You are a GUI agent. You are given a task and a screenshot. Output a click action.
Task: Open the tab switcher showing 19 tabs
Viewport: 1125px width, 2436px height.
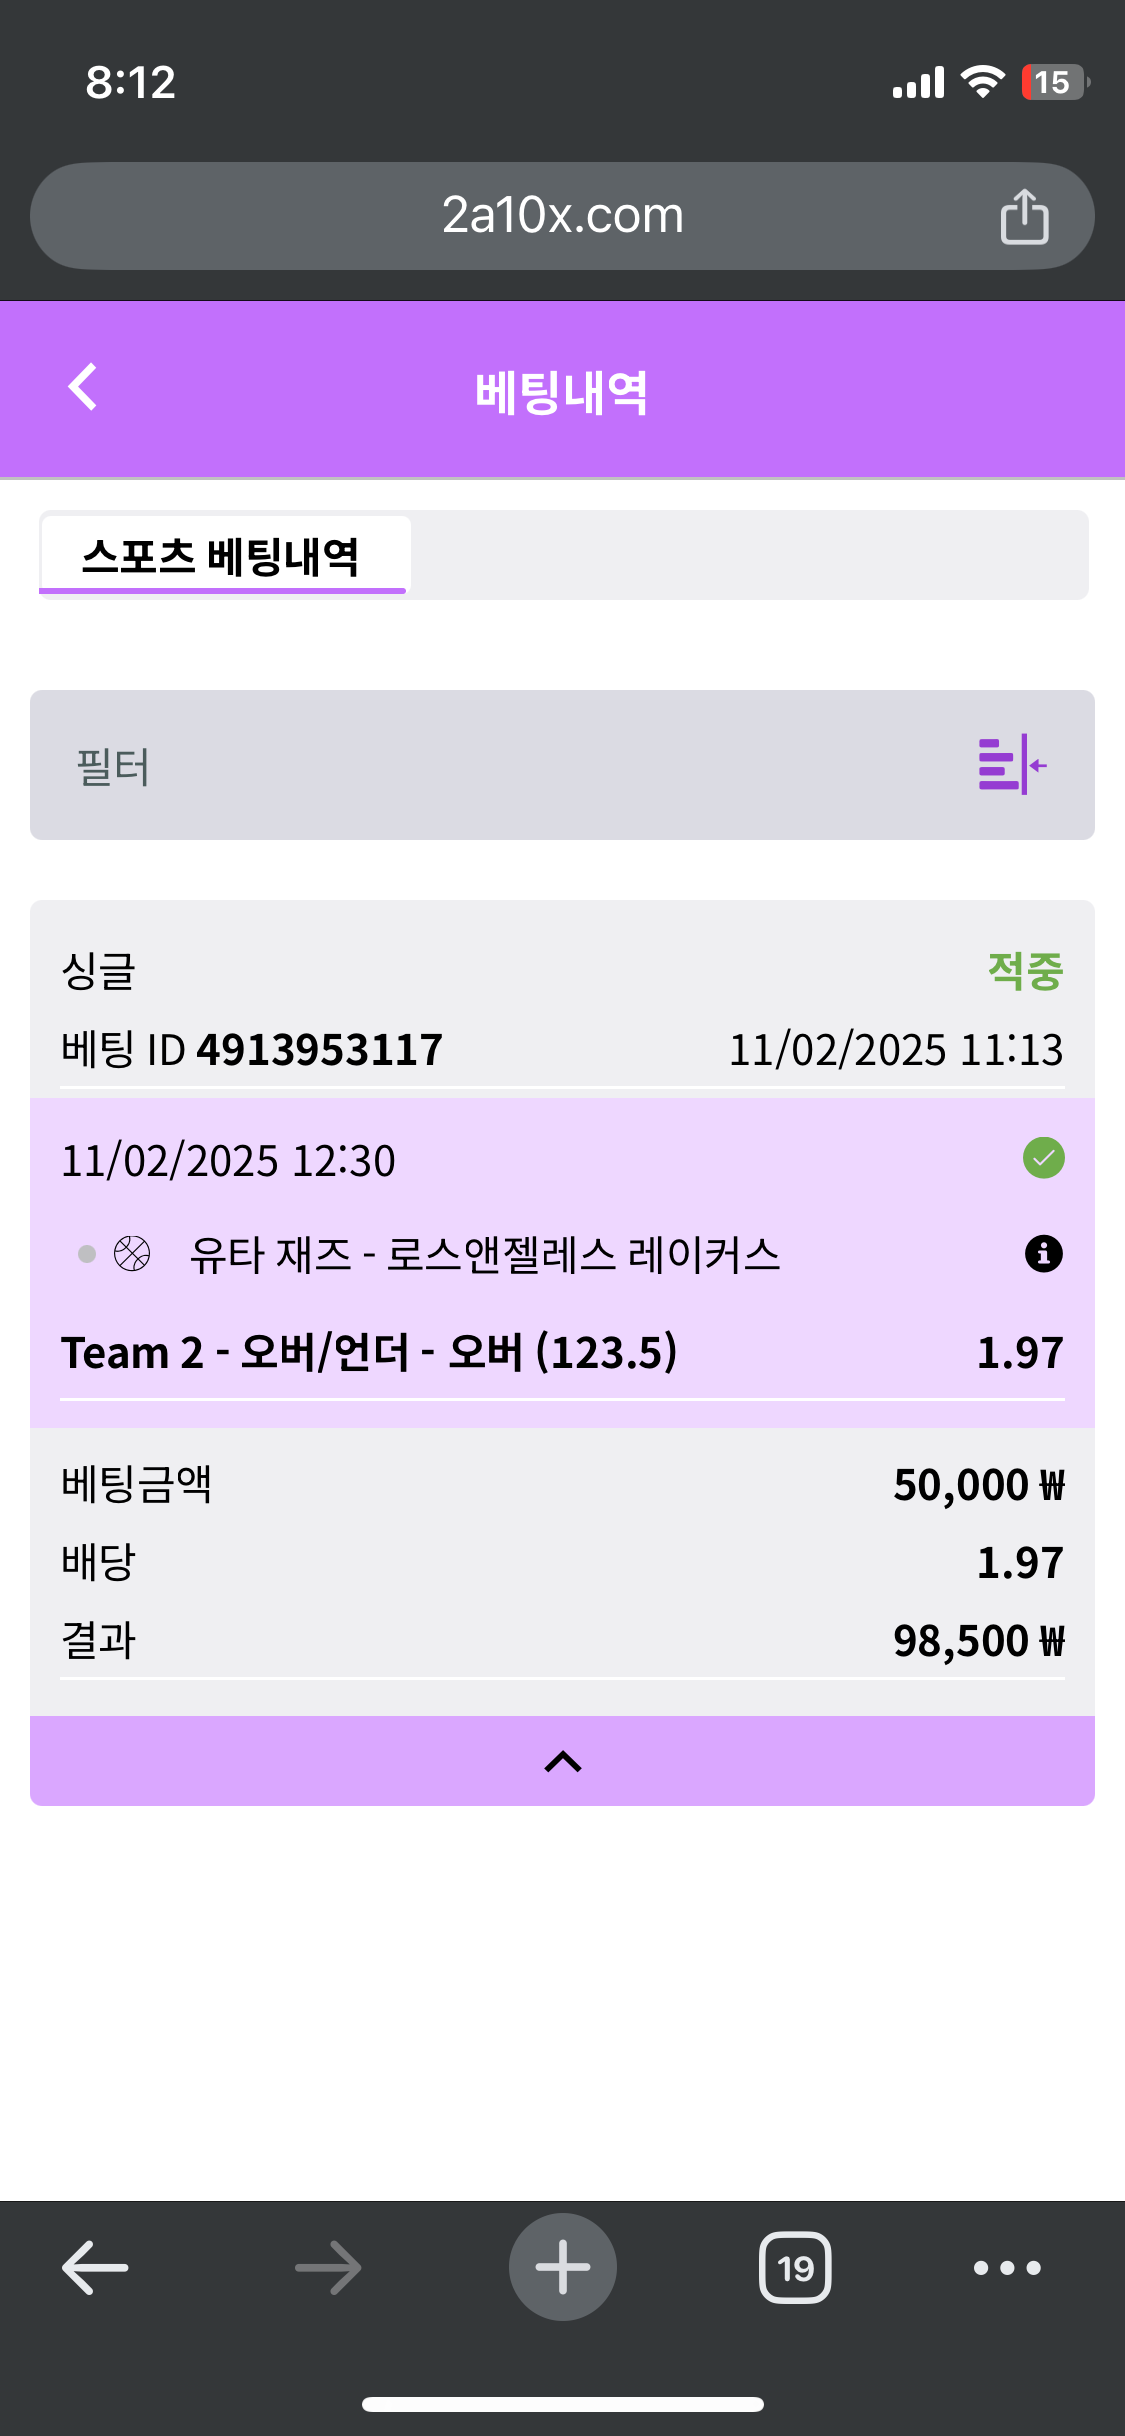coord(795,2267)
